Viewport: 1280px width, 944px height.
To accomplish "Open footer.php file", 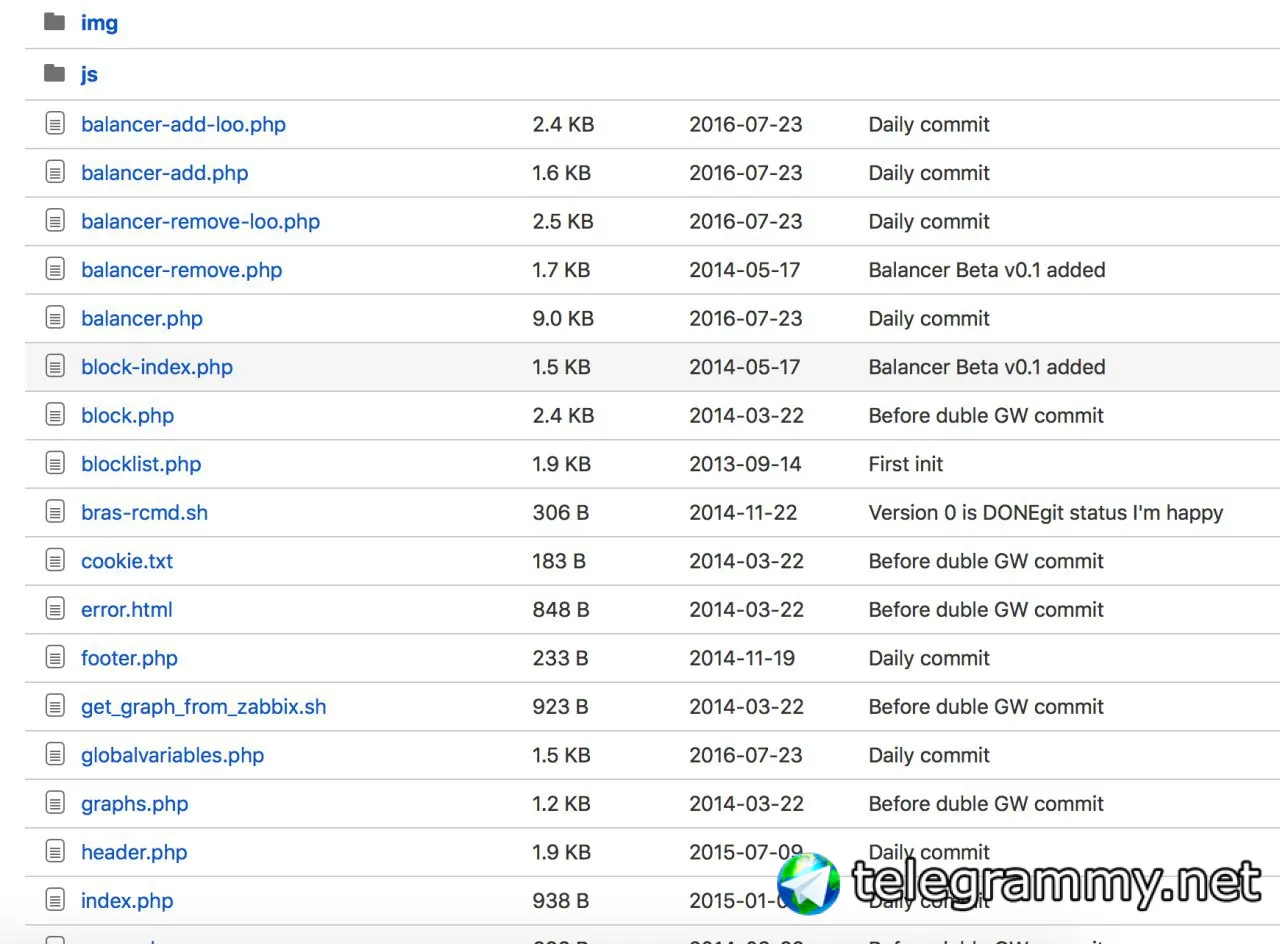I will click(x=129, y=658).
